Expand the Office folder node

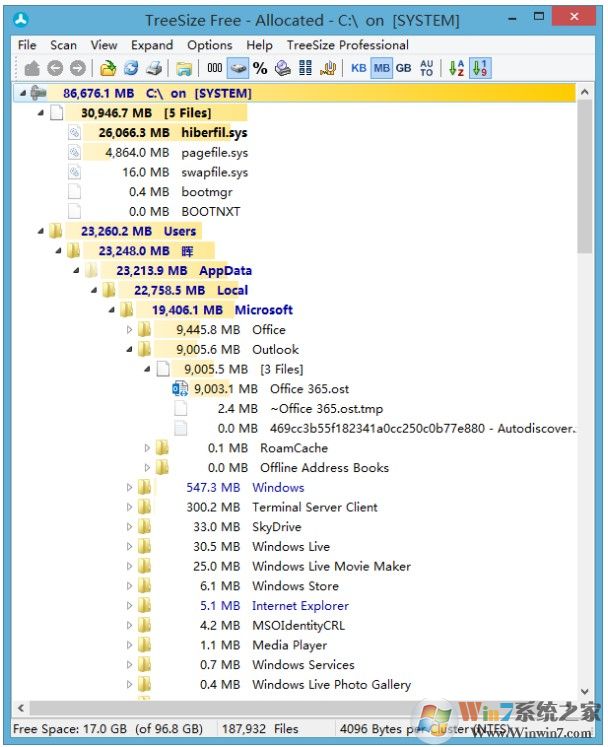tap(129, 330)
